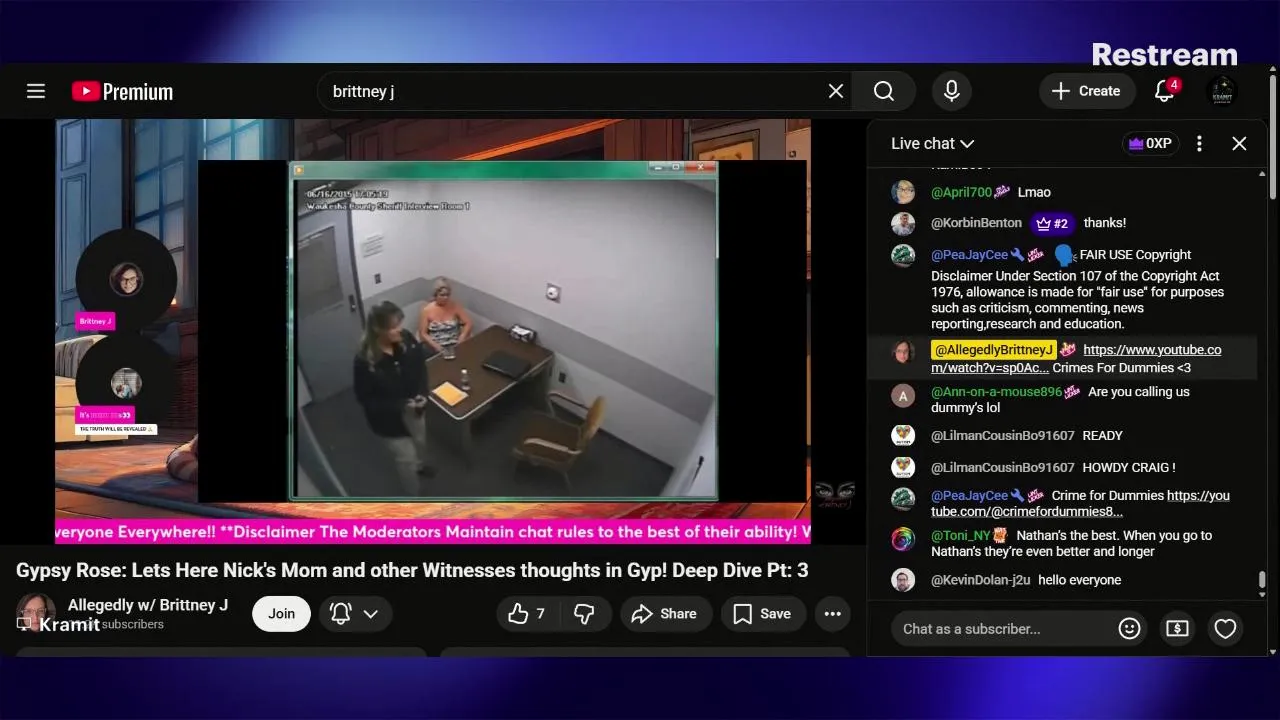Open the Create menu
1280x720 pixels.
tap(1087, 91)
